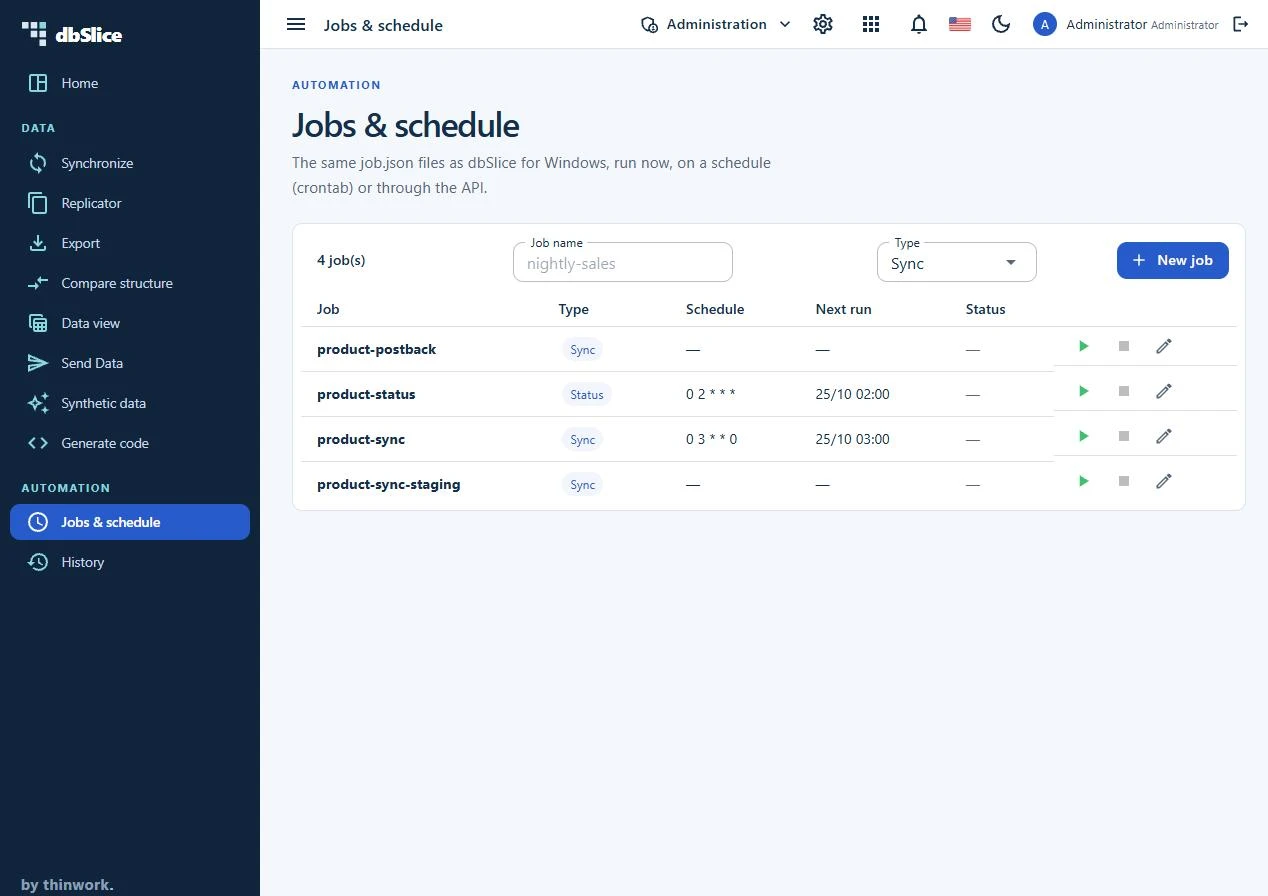Click the product-postback job name
Screen dimensions: 1268x896
pyautogui.click(x=376, y=349)
